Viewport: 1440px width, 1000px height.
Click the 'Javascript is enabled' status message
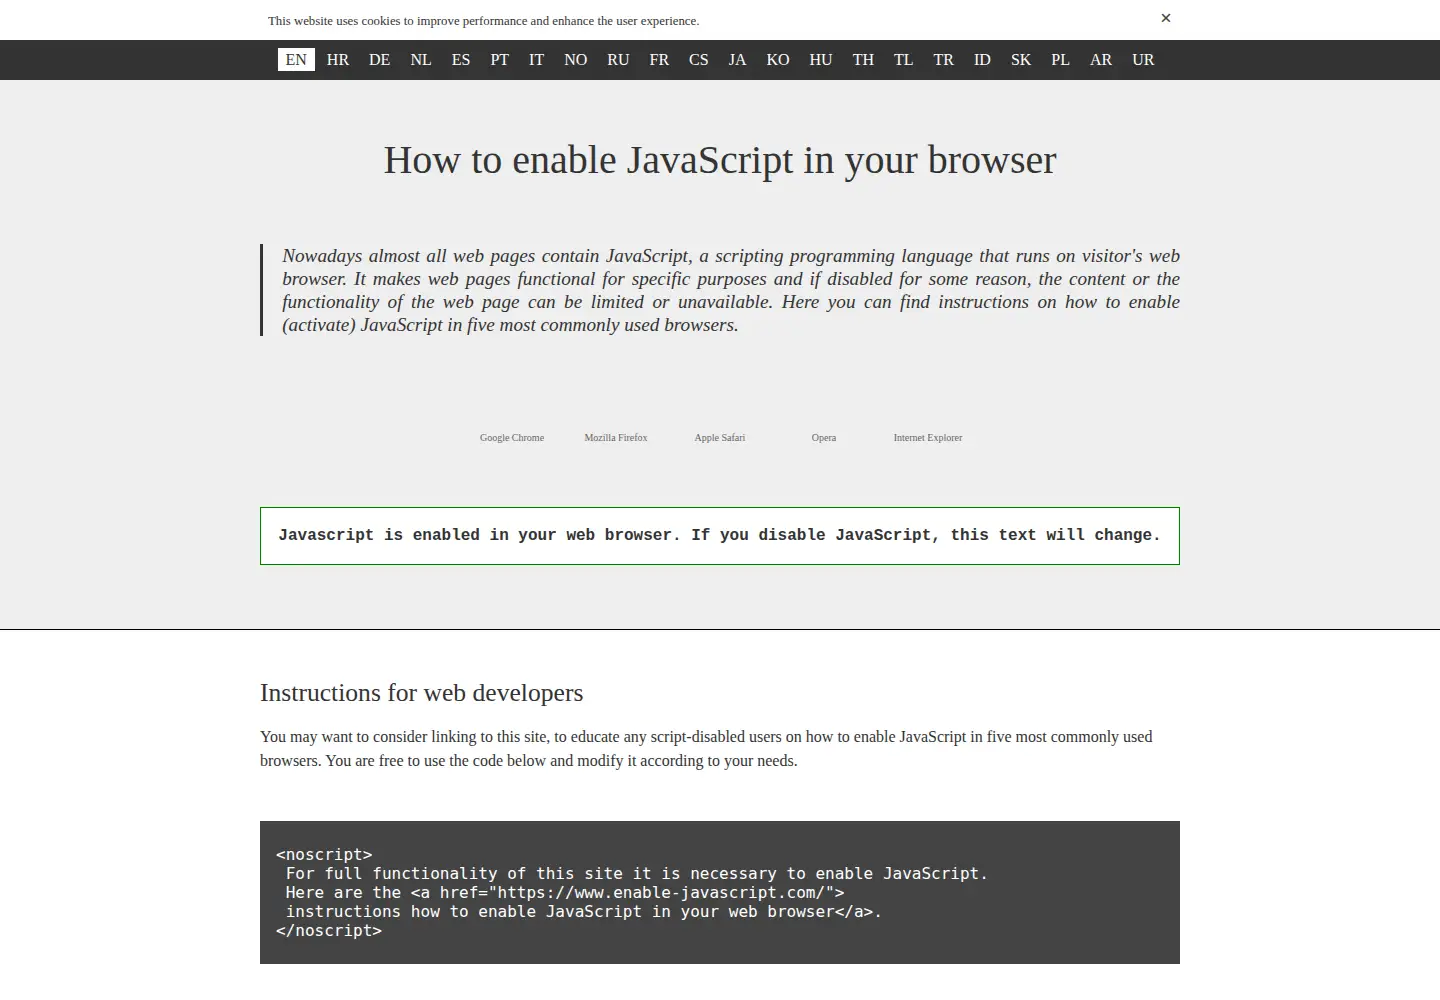click(x=720, y=536)
